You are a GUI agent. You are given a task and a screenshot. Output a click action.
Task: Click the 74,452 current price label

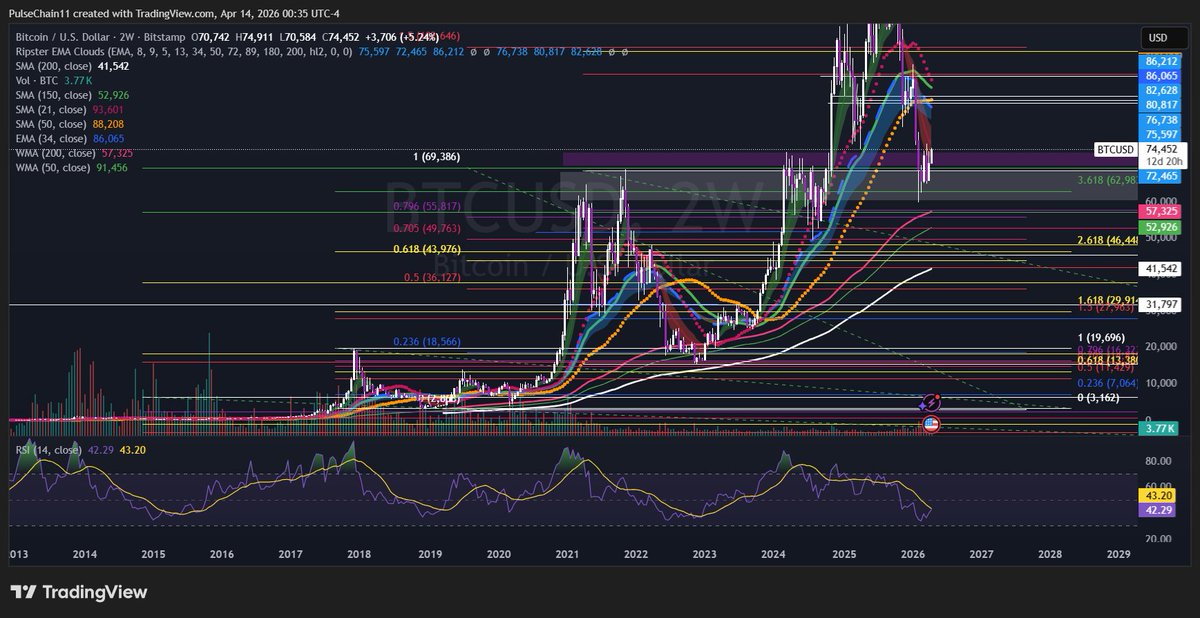point(1160,148)
